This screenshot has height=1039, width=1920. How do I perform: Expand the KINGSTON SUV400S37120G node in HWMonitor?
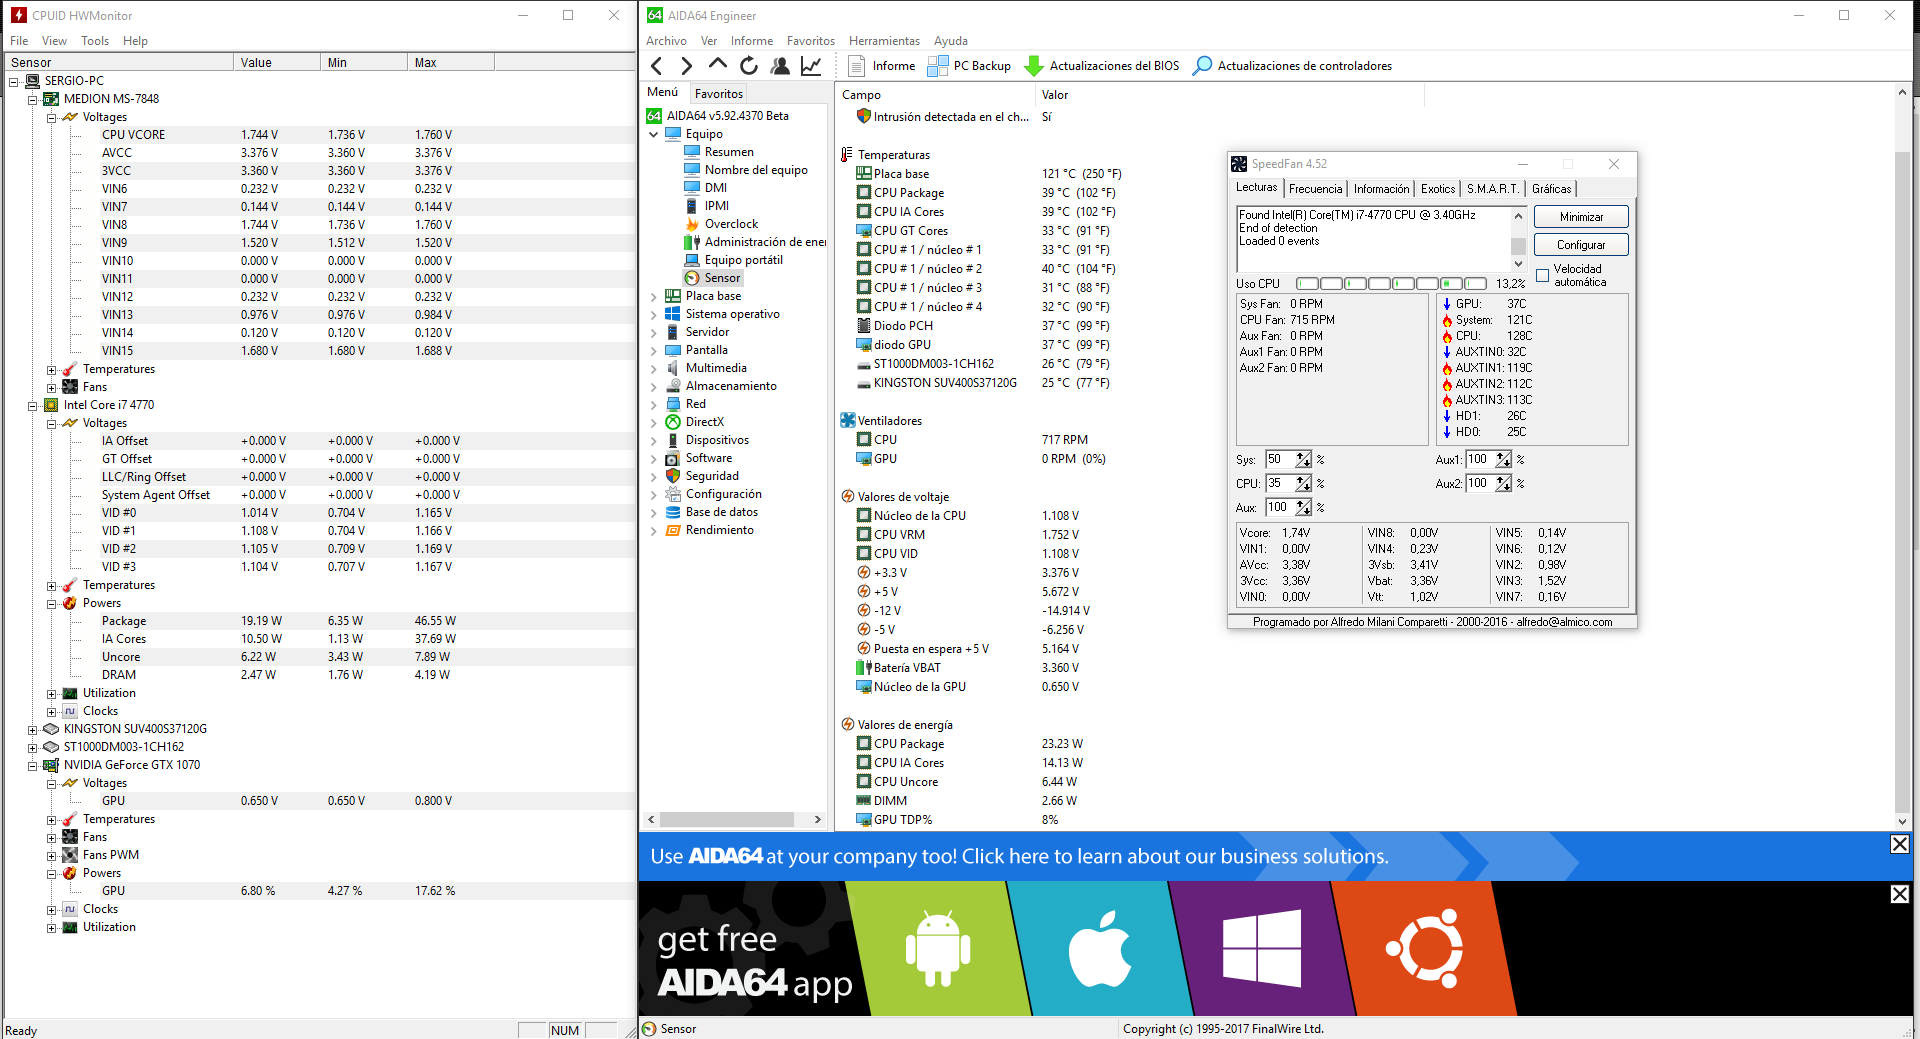pos(32,730)
